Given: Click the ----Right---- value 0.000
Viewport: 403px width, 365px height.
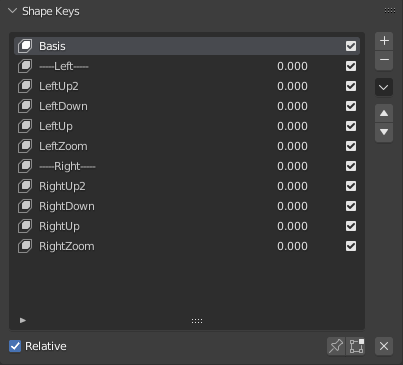Looking at the screenshot, I should pyautogui.click(x=292, y=166).
